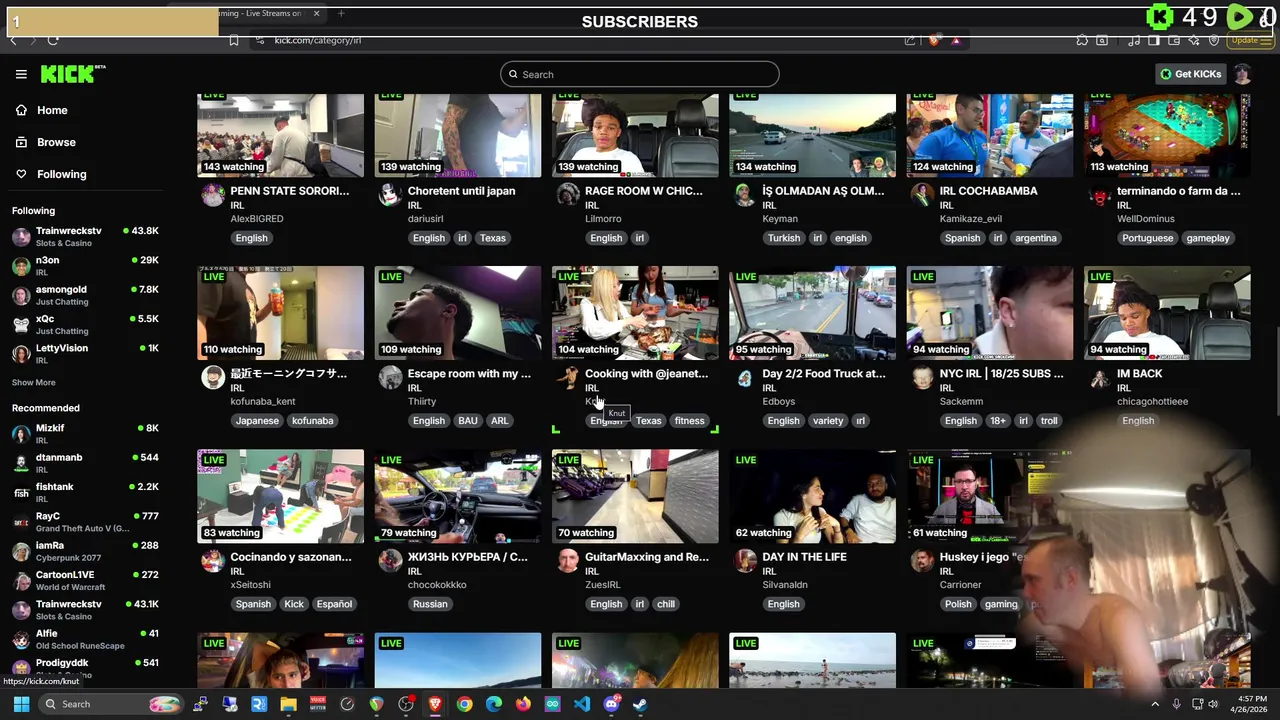Open dariusirl channel avatar
The image size is (1280, 720).
coord(390,195)
